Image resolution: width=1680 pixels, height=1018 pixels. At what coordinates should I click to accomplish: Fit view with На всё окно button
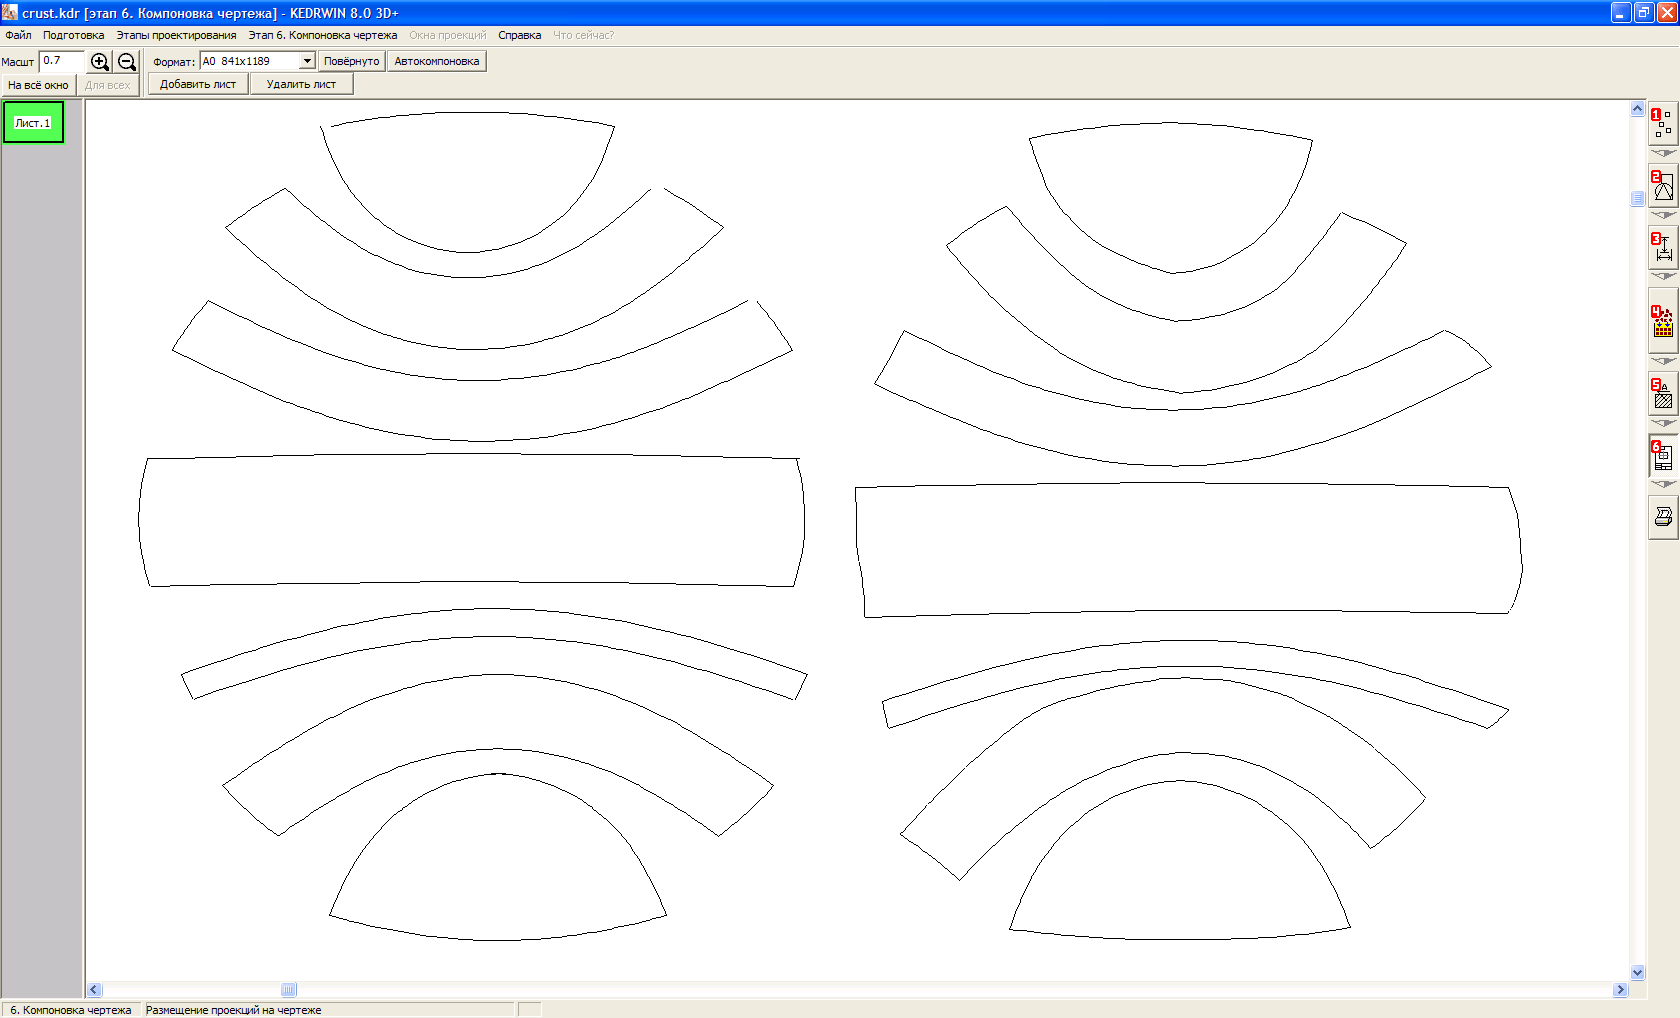tap(39, 85)
